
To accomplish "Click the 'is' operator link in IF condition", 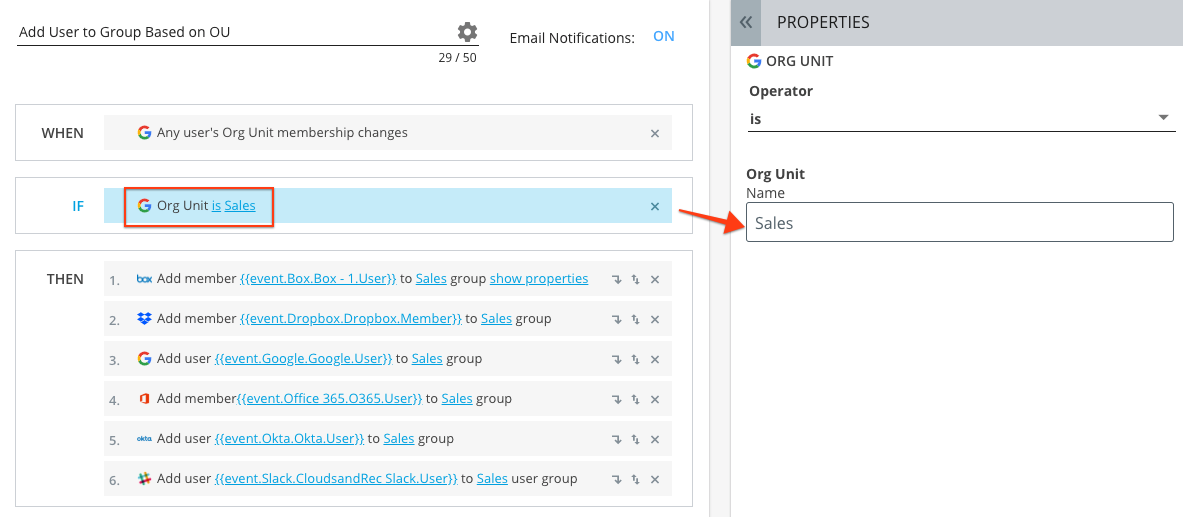I will click(x=216, y=206).
